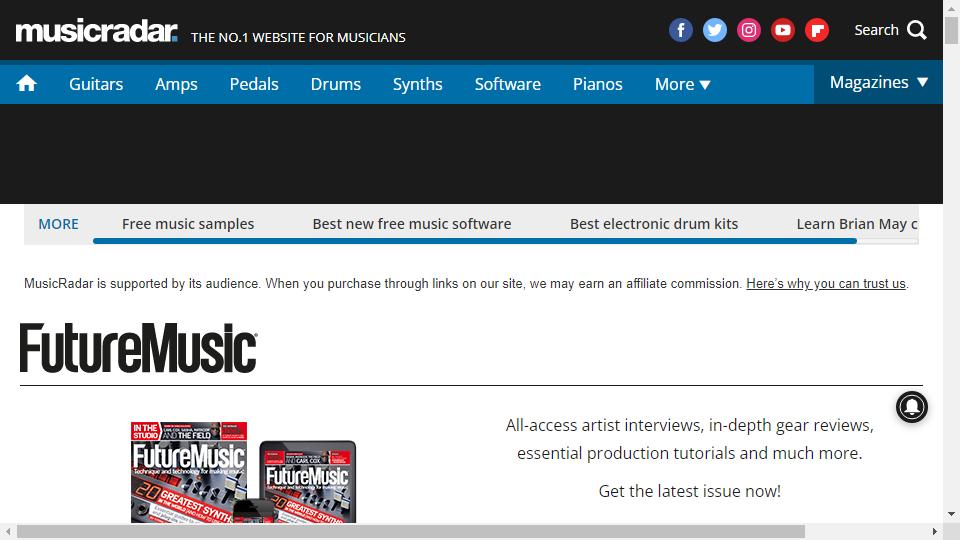The image size is (960, 540).
Task: Open Best new free music software link
Action: point(412,224)
